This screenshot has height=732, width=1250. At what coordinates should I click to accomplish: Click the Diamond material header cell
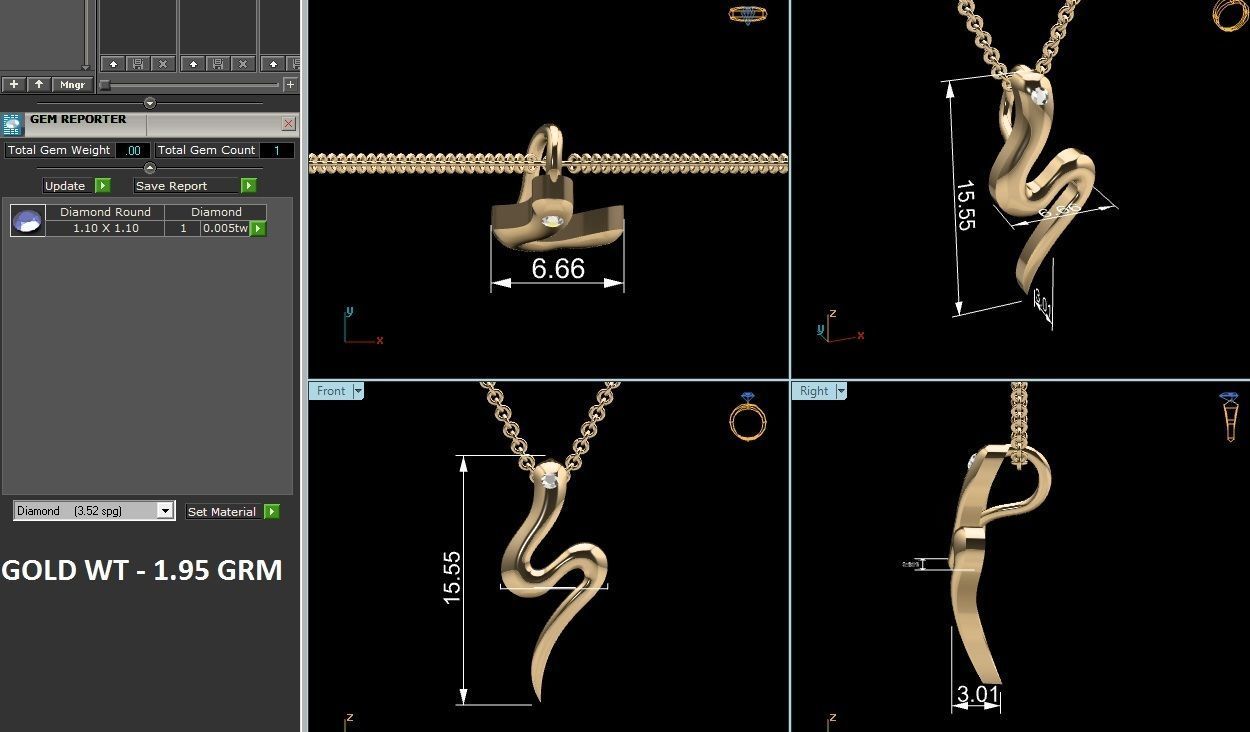[x=217, y=212]
